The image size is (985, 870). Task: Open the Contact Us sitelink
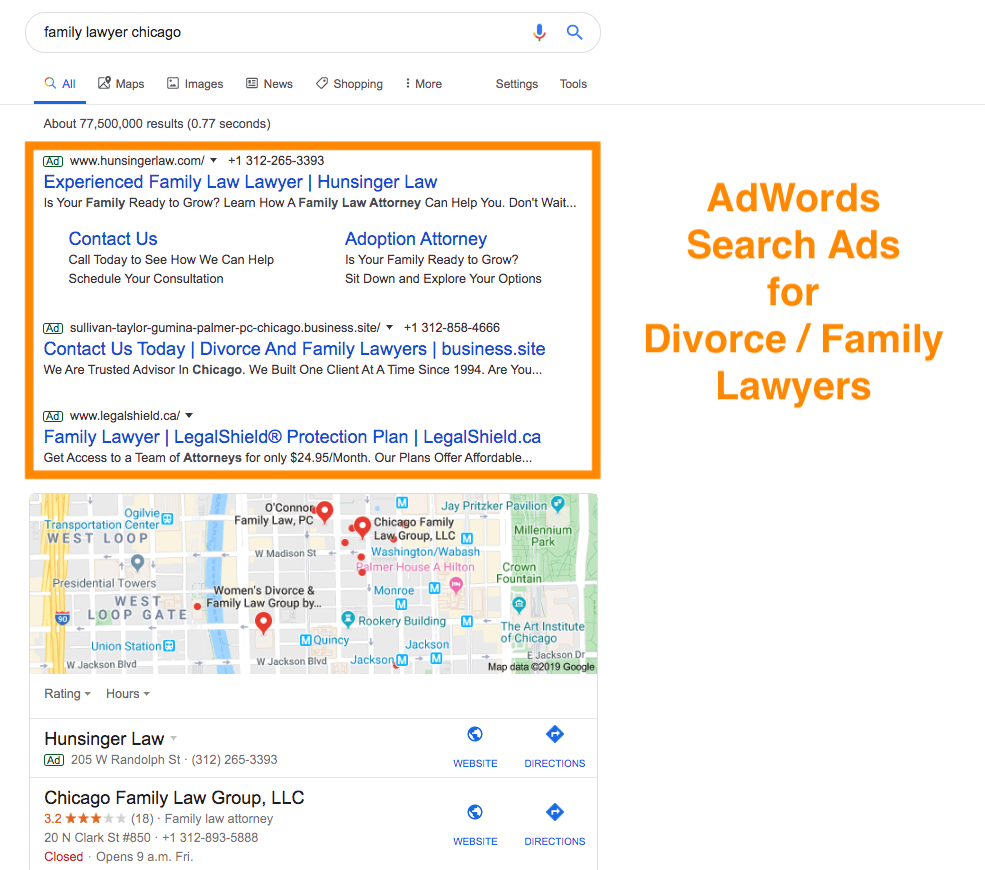113,239
